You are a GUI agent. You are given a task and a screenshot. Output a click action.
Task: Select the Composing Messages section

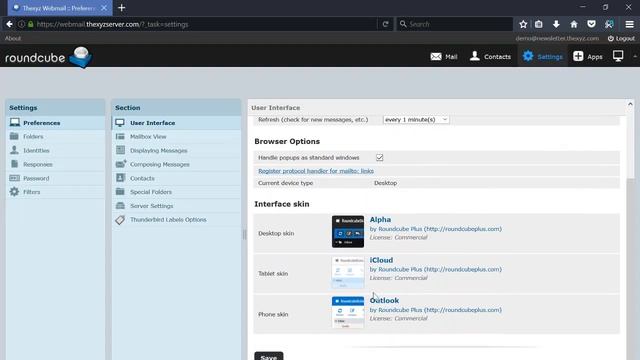pos(177,164)
